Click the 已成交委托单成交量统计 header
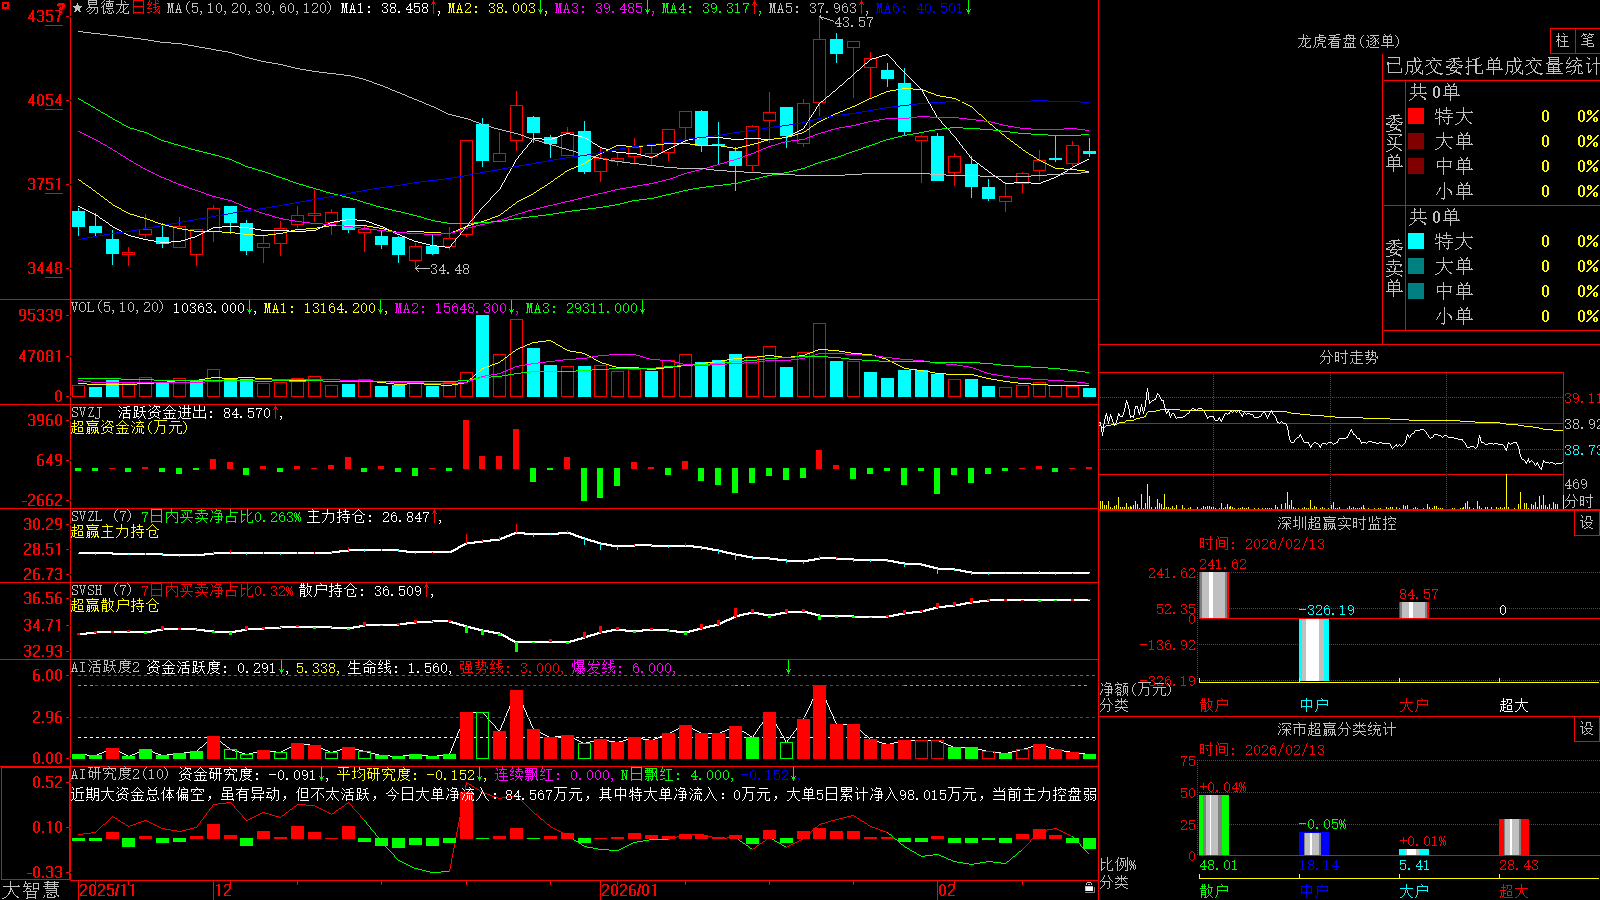Image resolution: width=1600 pixels, height=900 pixels. tap(1491, 66)
